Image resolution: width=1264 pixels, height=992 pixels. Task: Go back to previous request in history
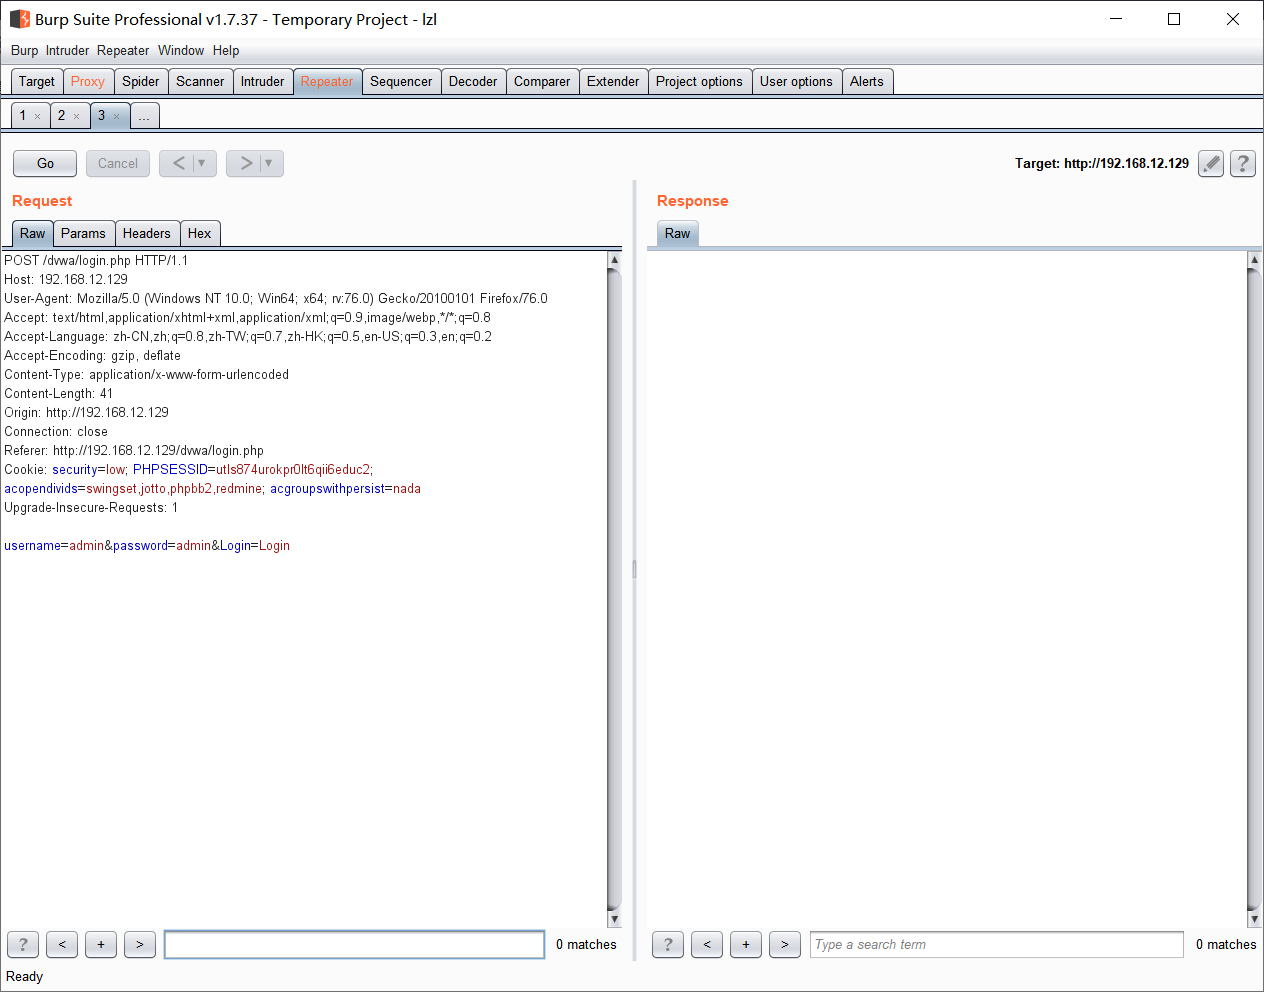click(178, 163)
